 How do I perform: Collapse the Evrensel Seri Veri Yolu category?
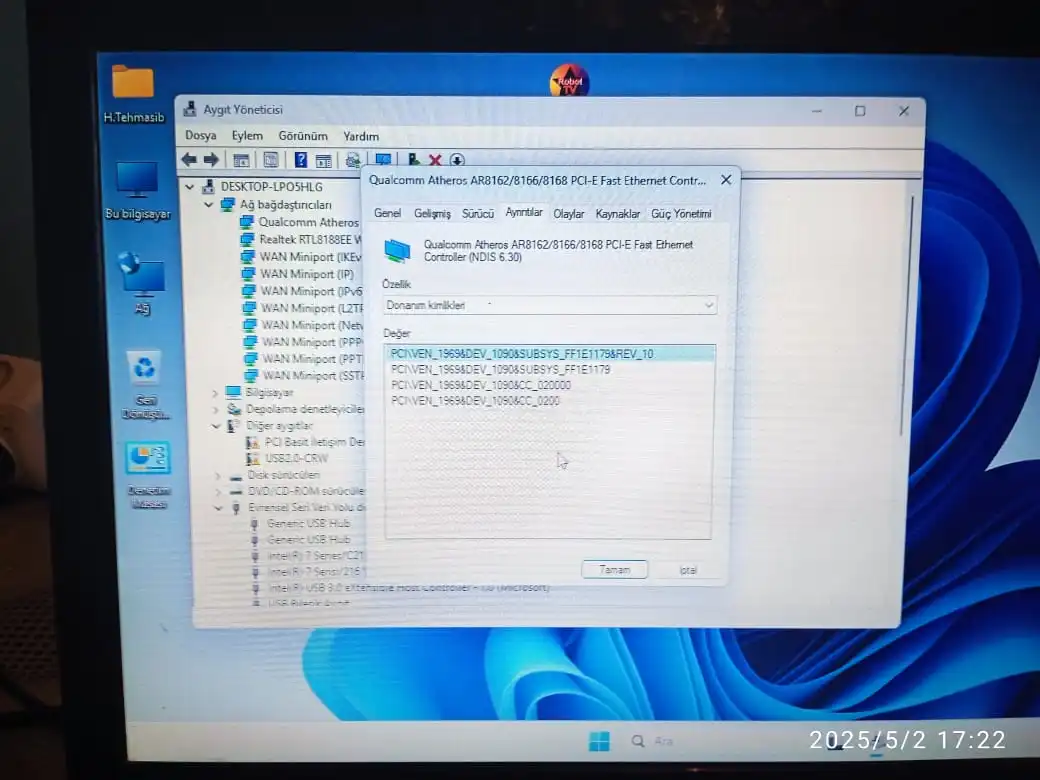[218, 507]
